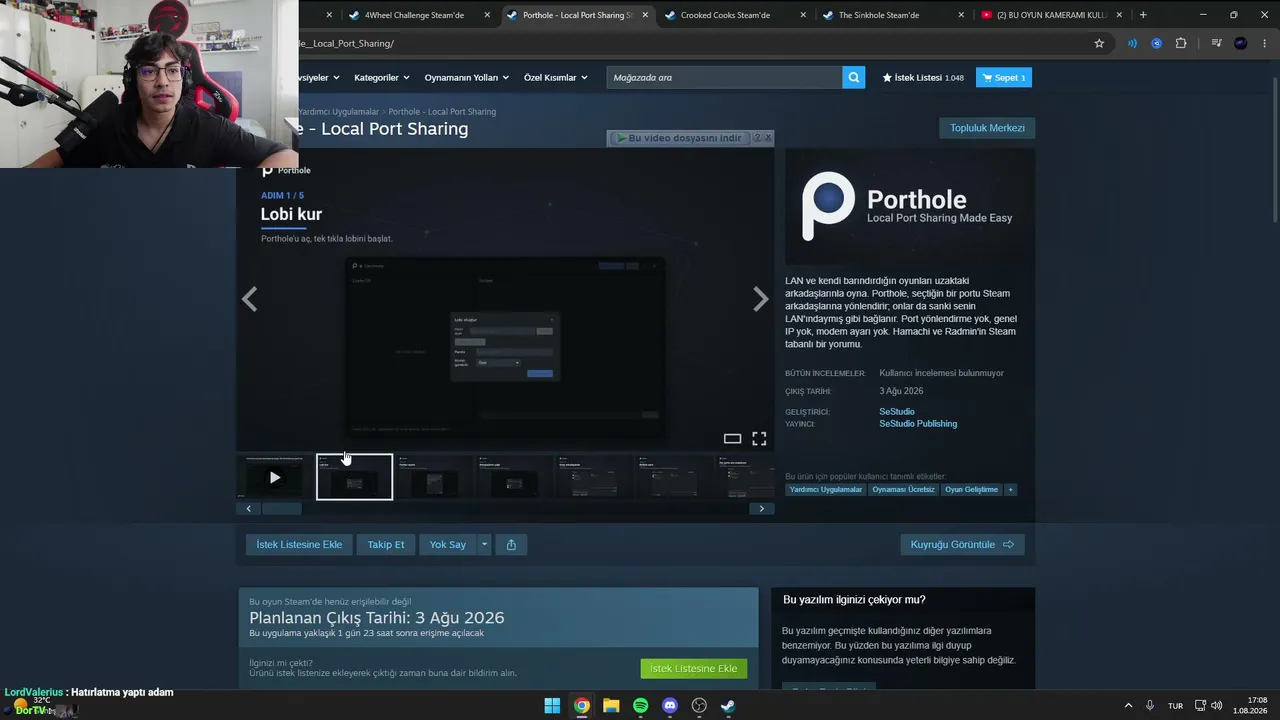Open the taskbar clock and date
The width and height of the screenshot is (1280, 720).
(1250, 705)
